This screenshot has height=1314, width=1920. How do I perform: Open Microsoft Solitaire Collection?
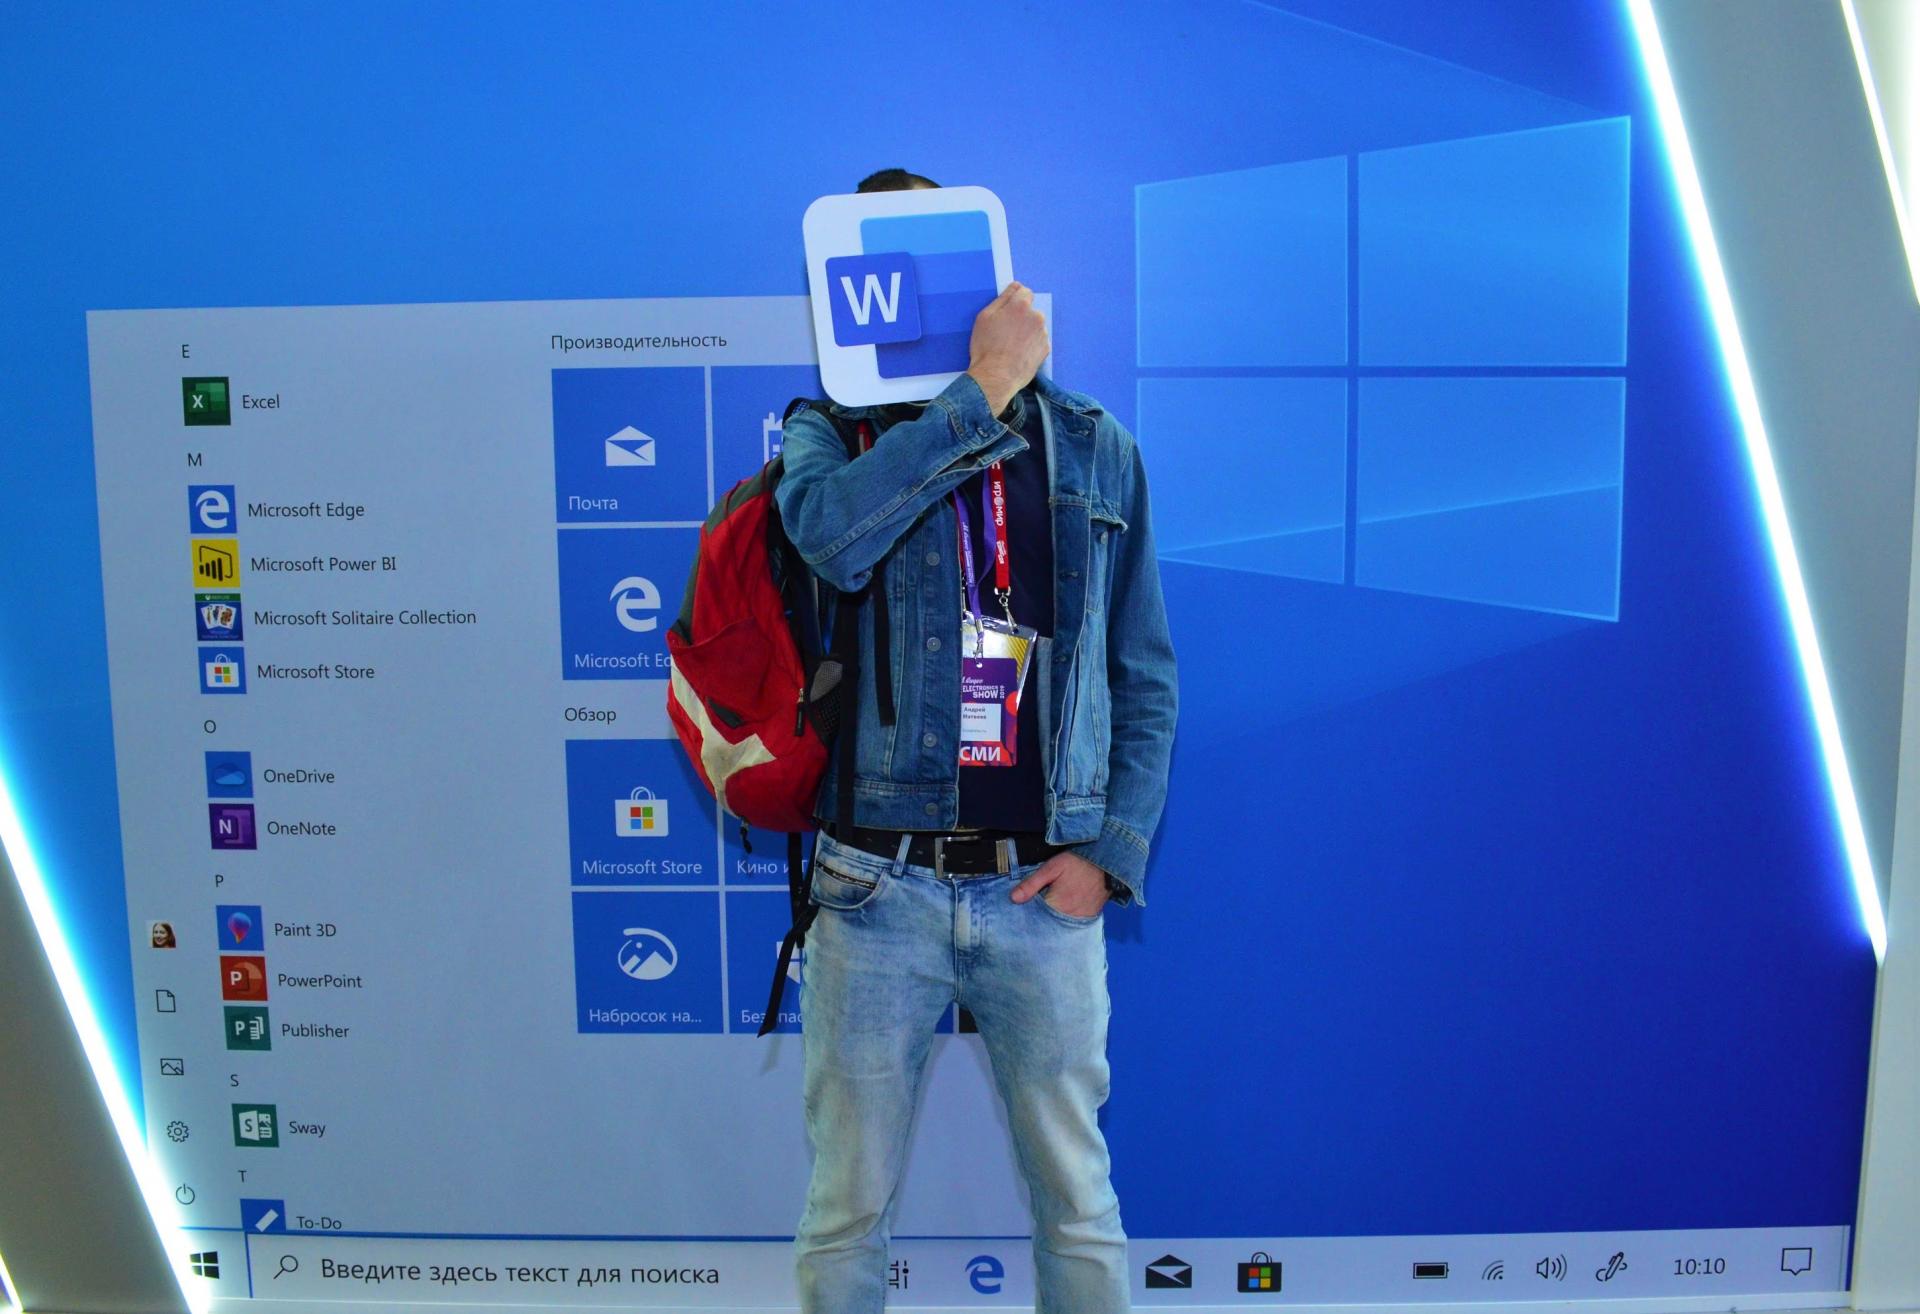336,617
